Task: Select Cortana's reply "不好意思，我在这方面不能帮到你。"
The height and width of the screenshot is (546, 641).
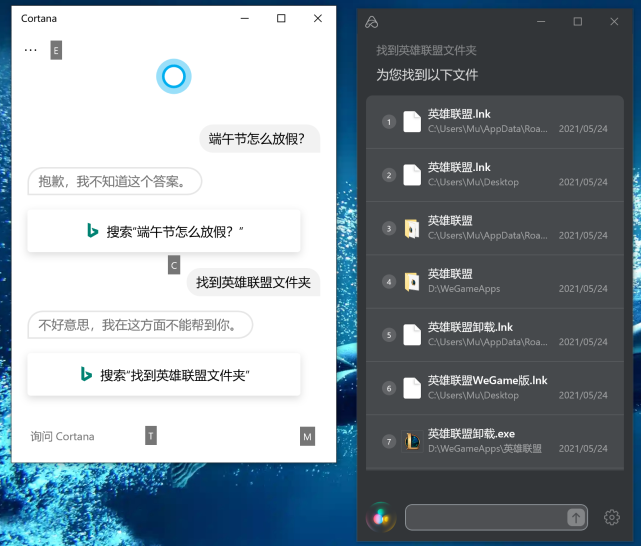Action: 140,325
